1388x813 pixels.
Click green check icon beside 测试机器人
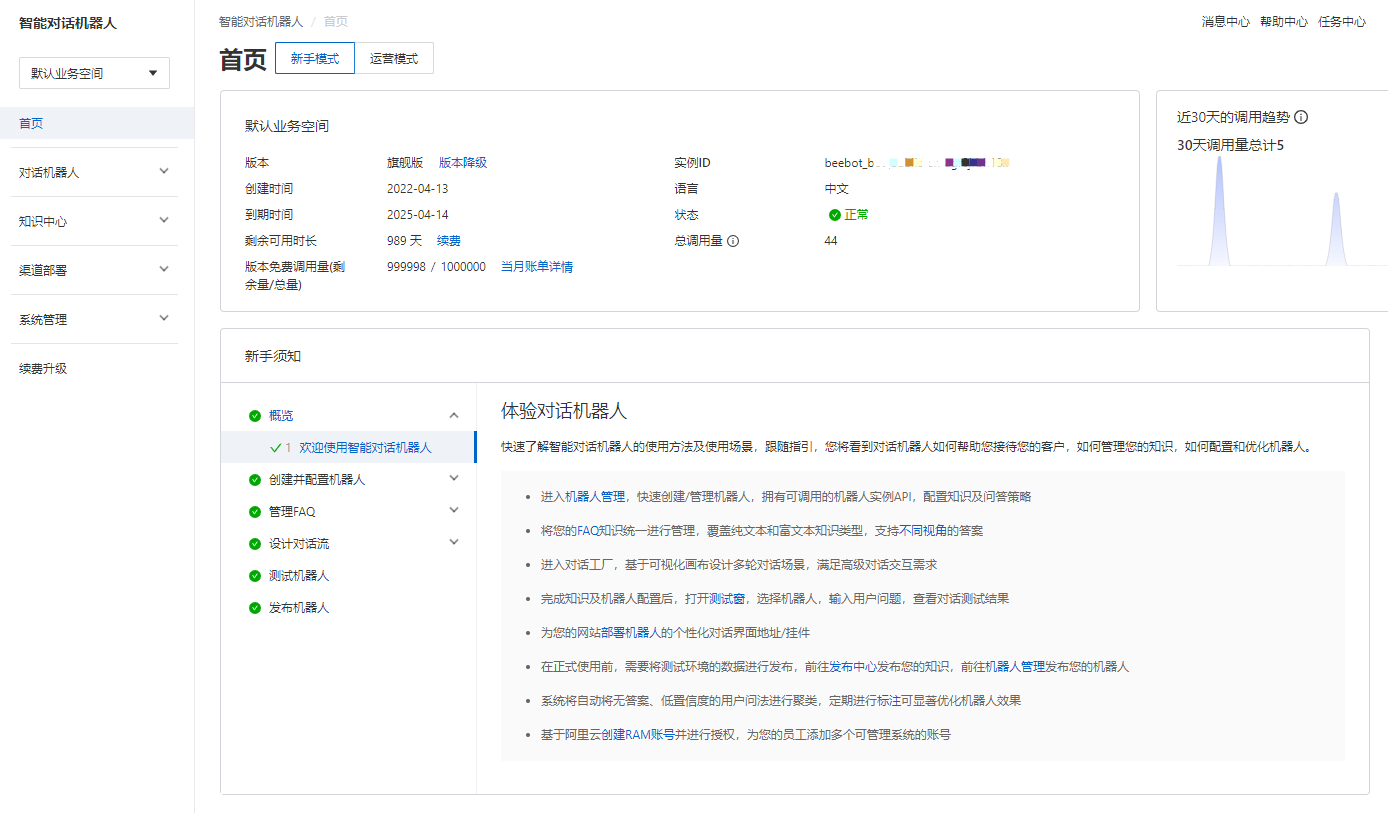(255, 576)
